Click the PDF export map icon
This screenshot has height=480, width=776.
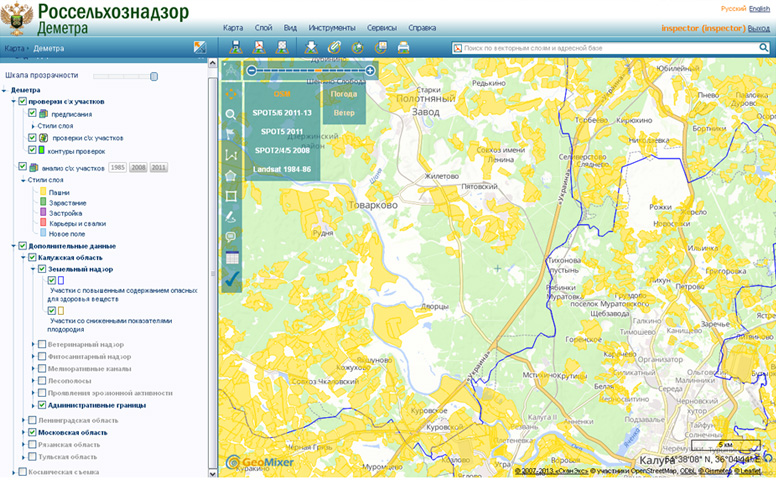click(x=259, y=48)
